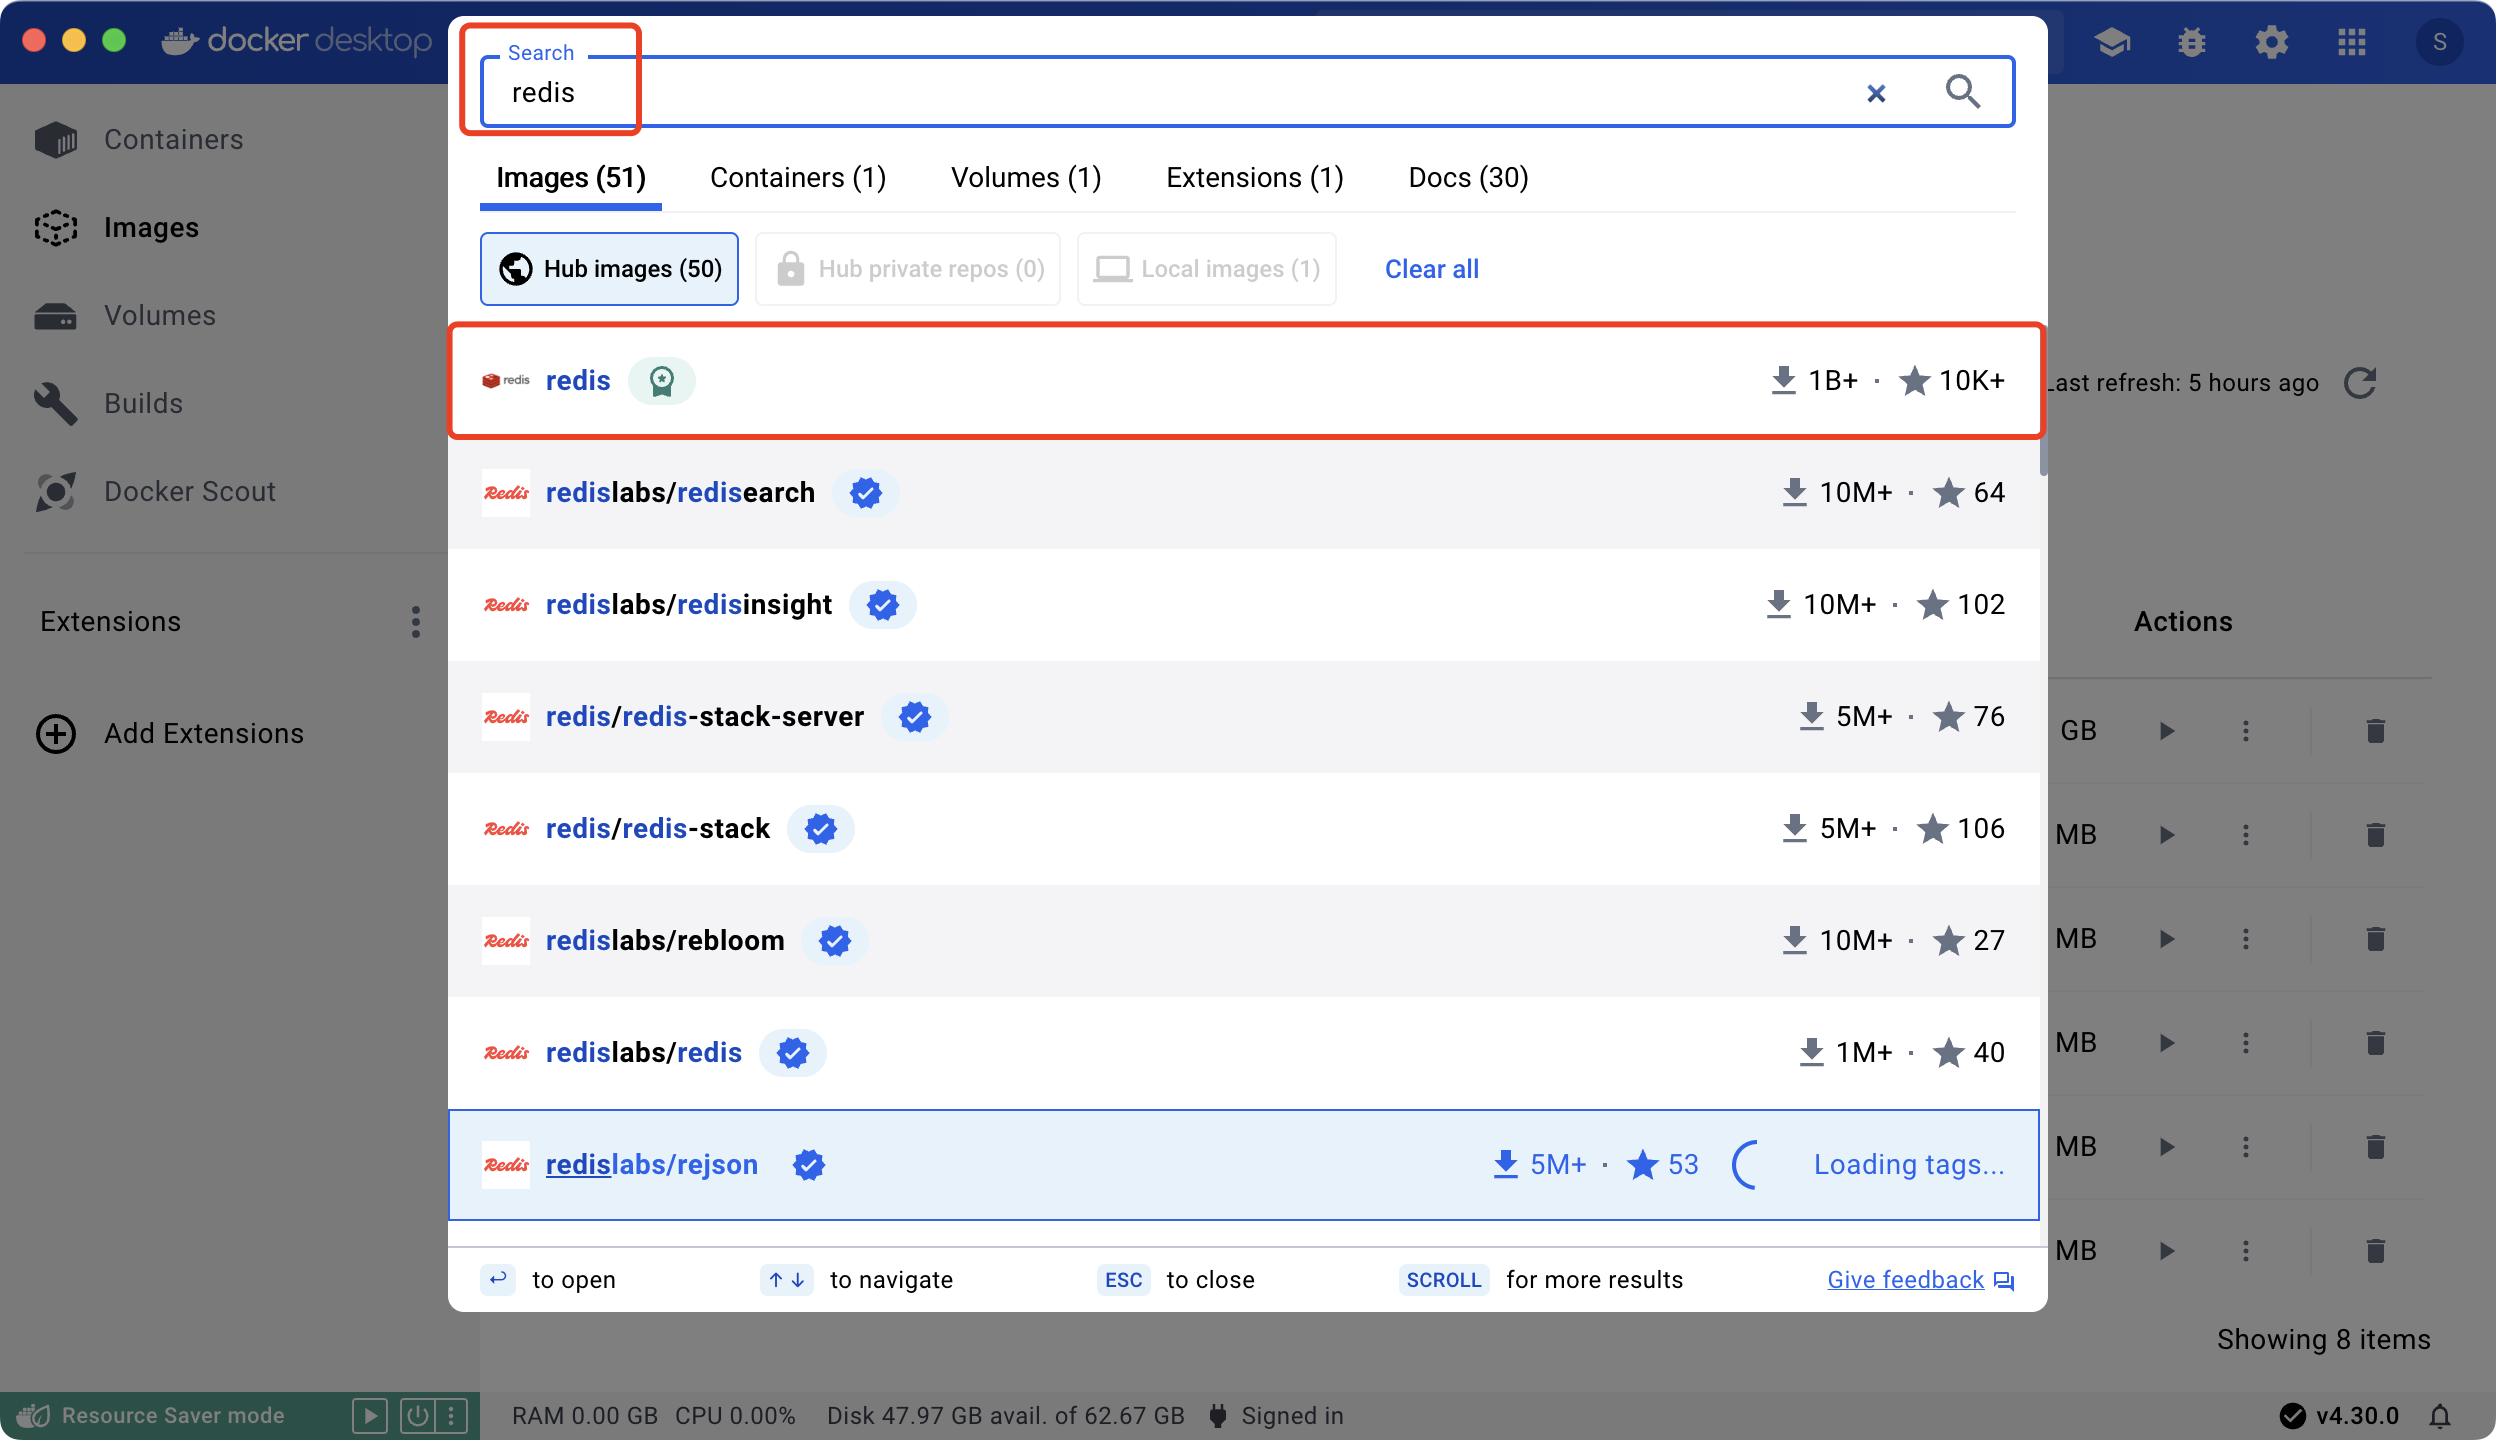Open the Learning center graduation cap icon
Viewport: 2496px width, 1440px height.
2112,42
